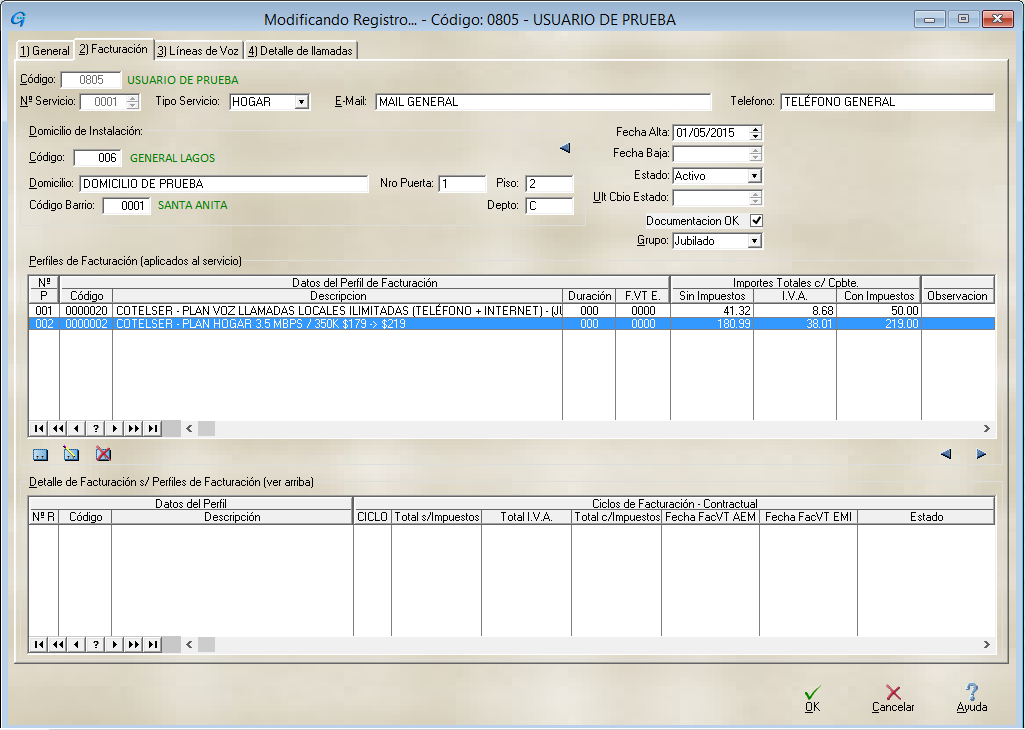
Task: Go to previous record in Detalle de Facturación navigator
Action: [76, 644]
